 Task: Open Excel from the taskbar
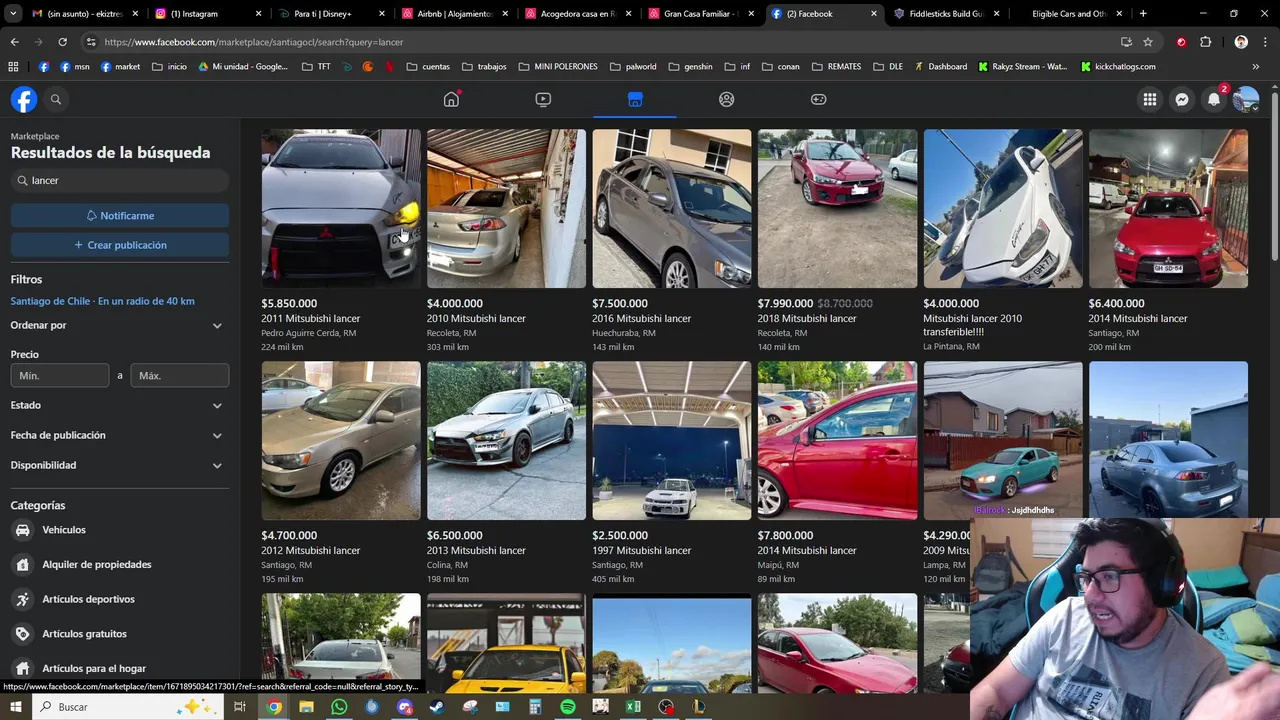(x=633, y=707)
